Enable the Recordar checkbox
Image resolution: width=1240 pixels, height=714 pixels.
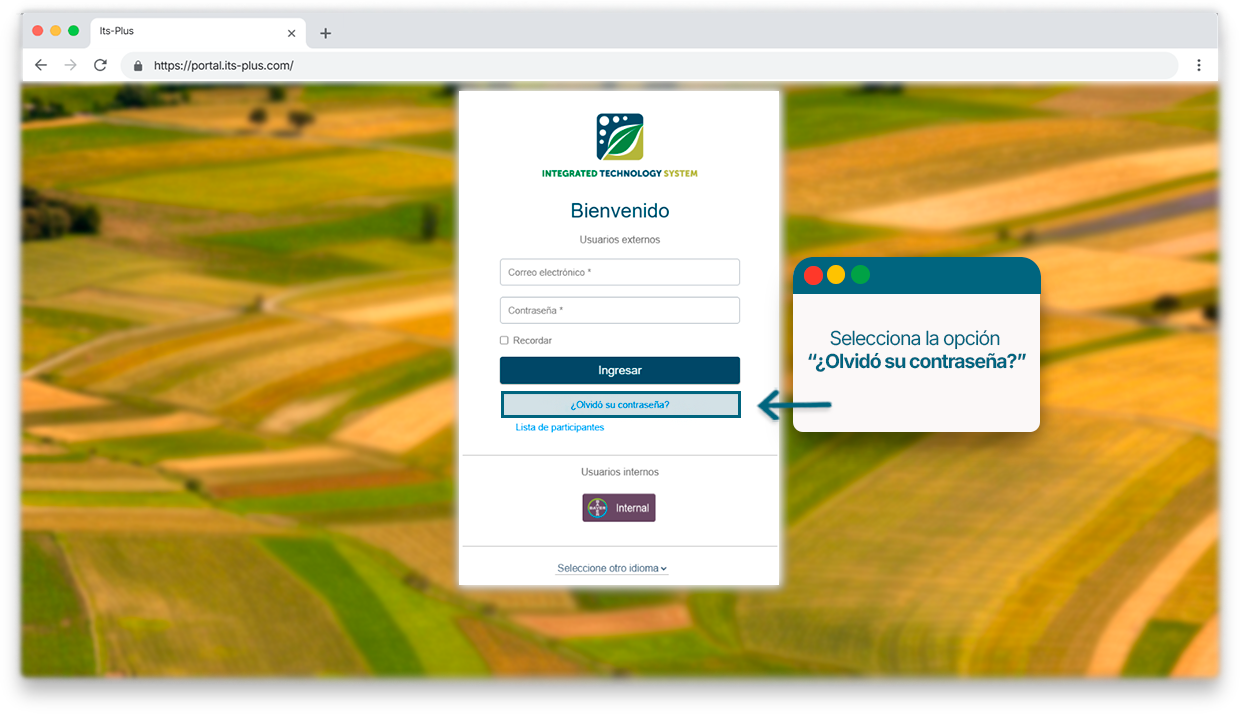tap(504, 341)
